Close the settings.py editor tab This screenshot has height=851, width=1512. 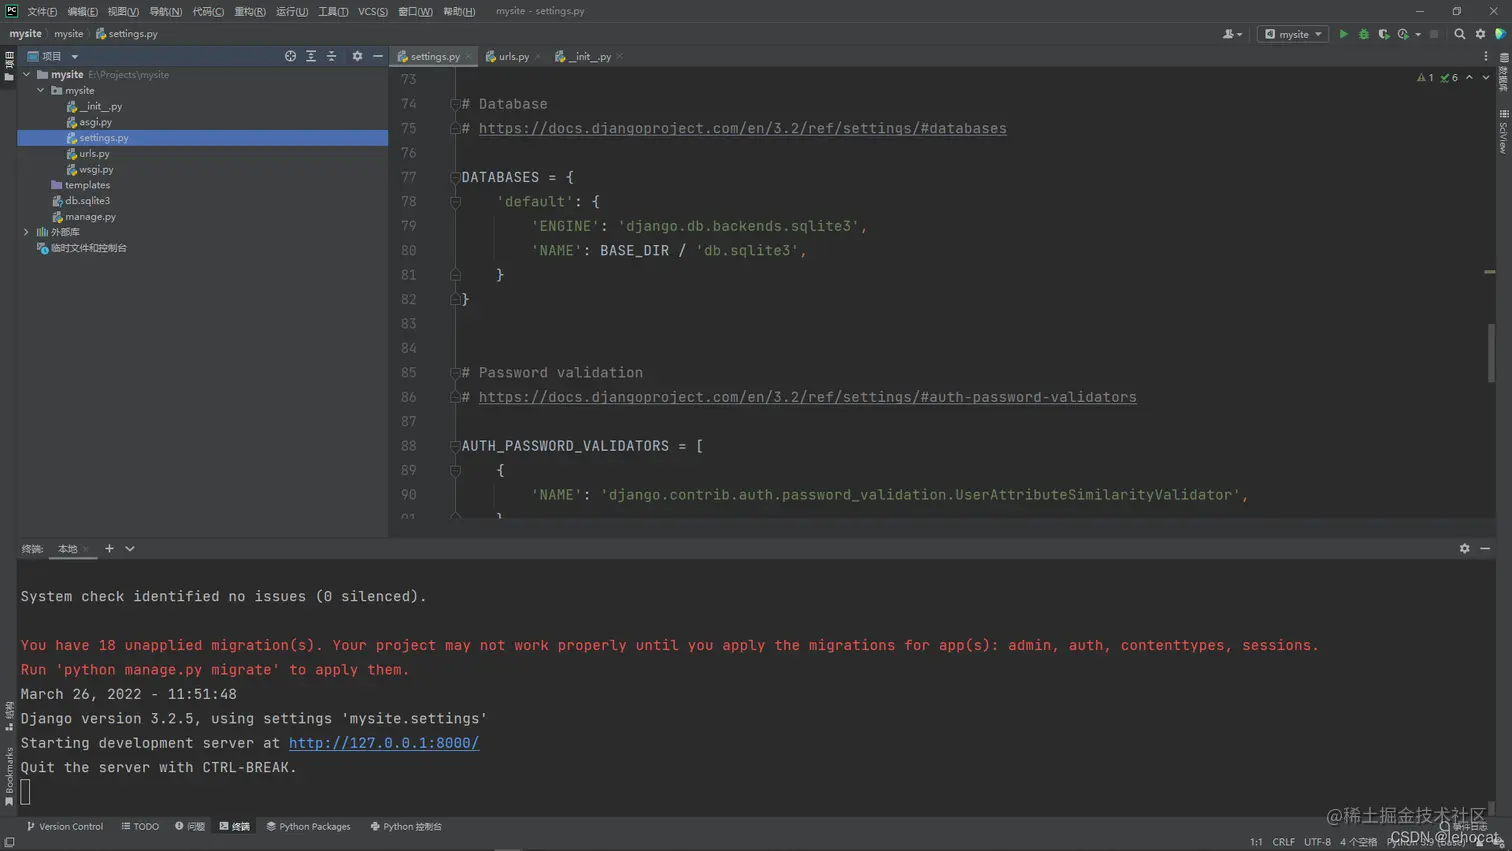468,57
